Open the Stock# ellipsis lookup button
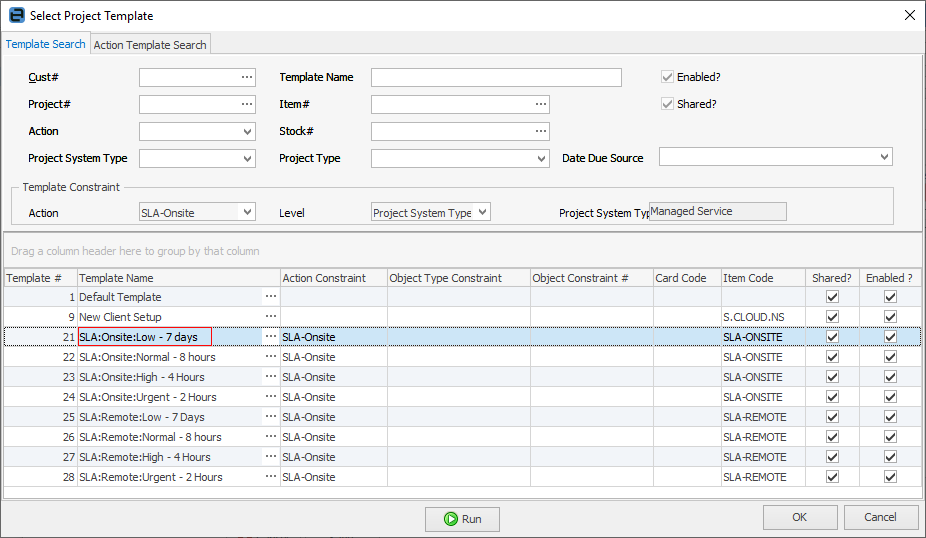 coord(540,131)
